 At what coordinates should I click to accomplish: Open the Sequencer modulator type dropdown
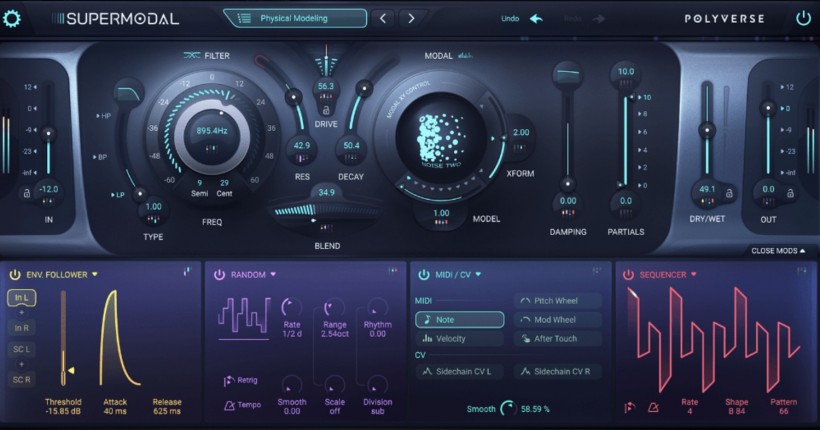[x=698, y=274]
